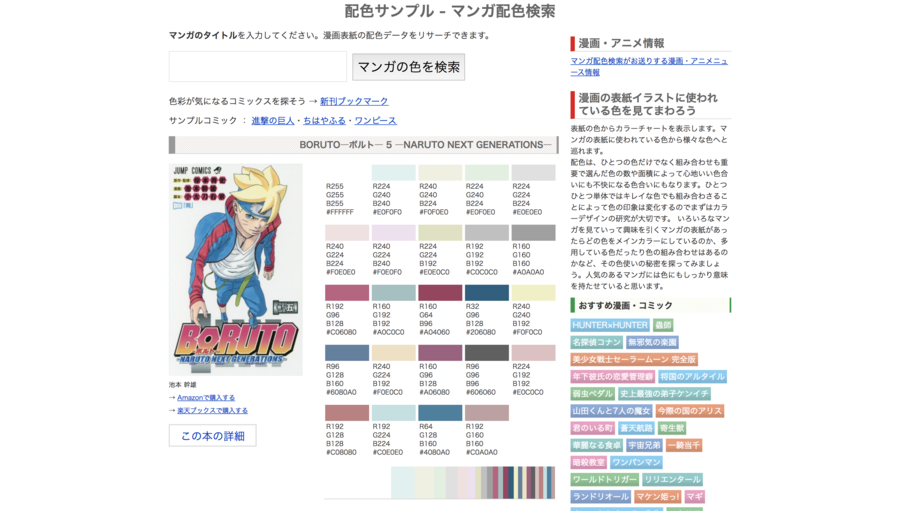The height and width of the screenshot is (511, 900).
Task: Select the #6080A0 steel blue color swatch
Action: 347,353
